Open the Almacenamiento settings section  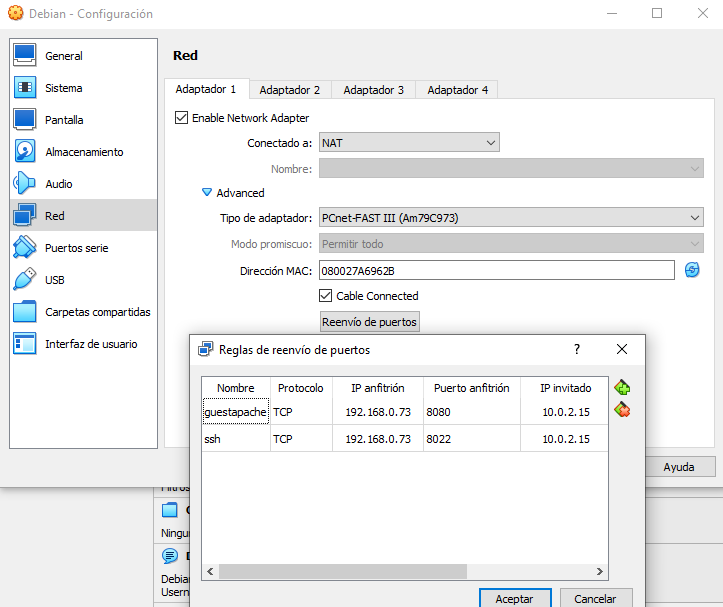(x=83, y=152)
